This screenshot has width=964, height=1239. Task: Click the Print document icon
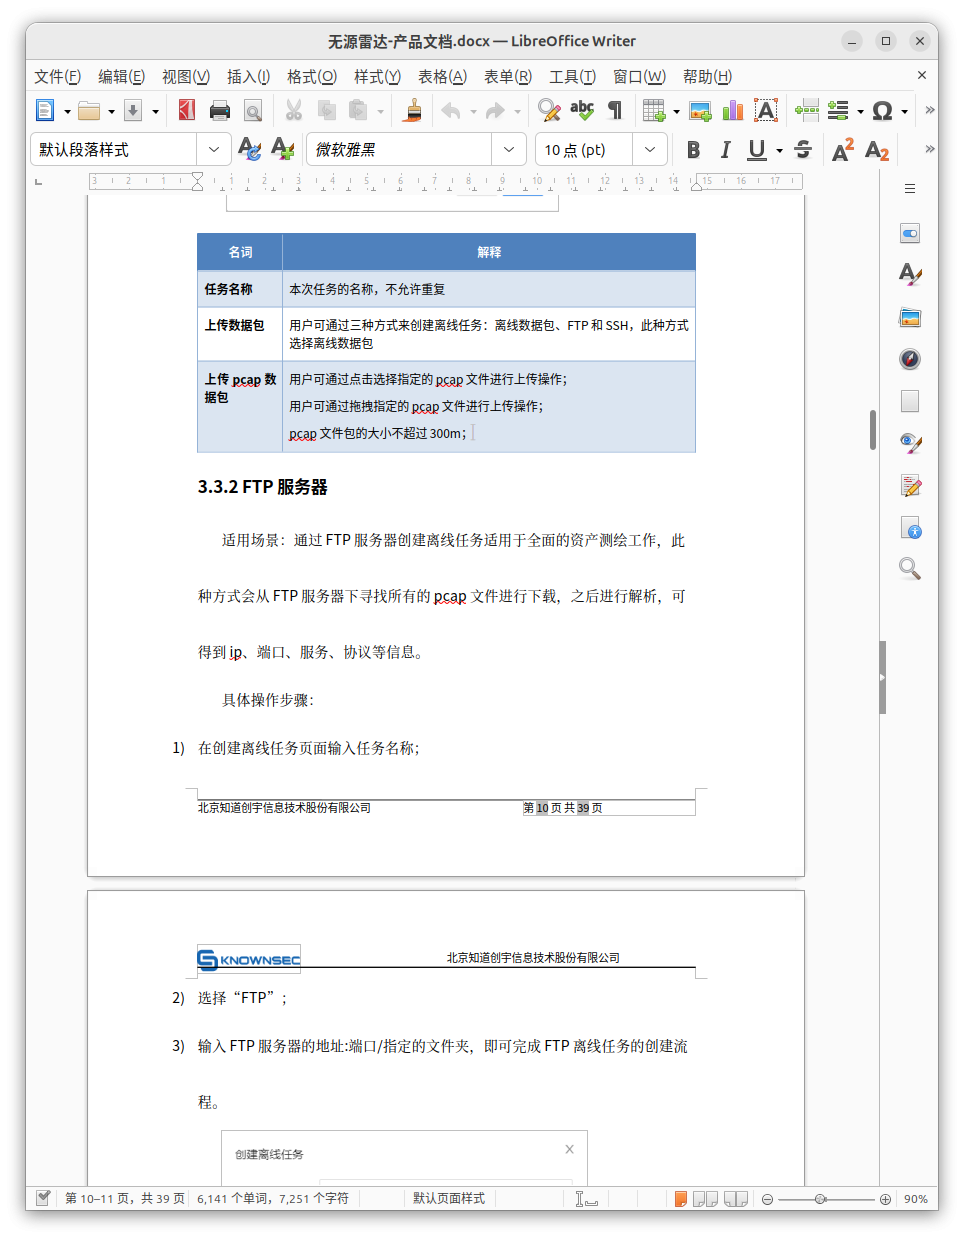click(220, 110)
